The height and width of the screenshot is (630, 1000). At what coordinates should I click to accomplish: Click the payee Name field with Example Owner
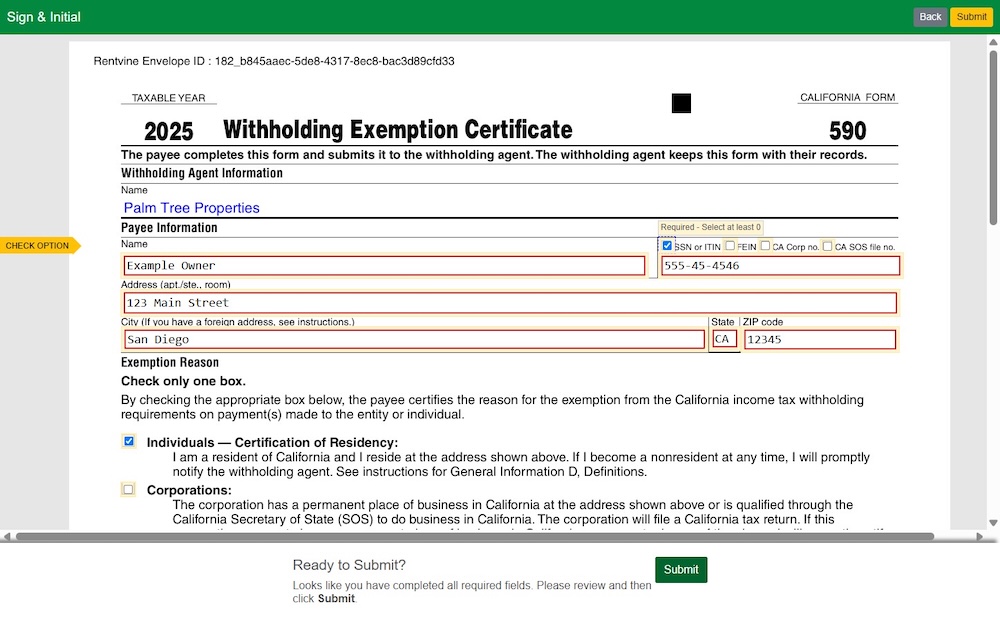pyautogui.click(x=384, y=265)
